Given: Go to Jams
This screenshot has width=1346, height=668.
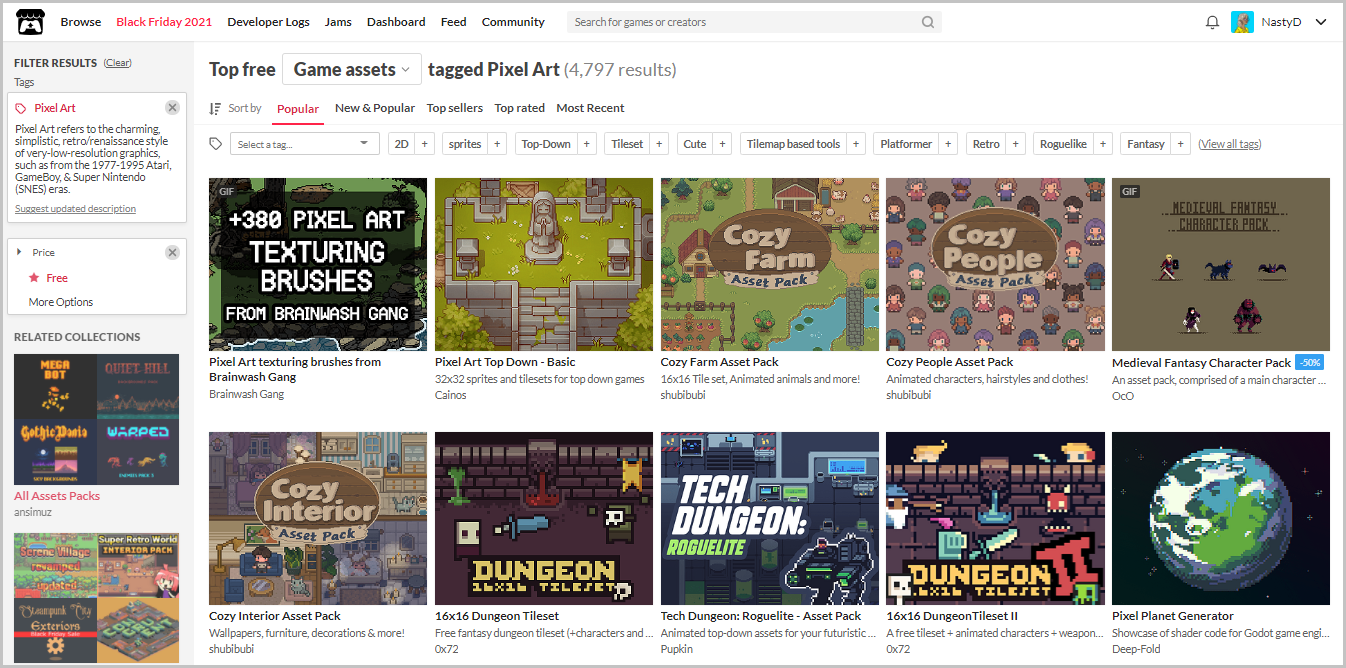Looking at the screenshot, I should tap(338, 22).
